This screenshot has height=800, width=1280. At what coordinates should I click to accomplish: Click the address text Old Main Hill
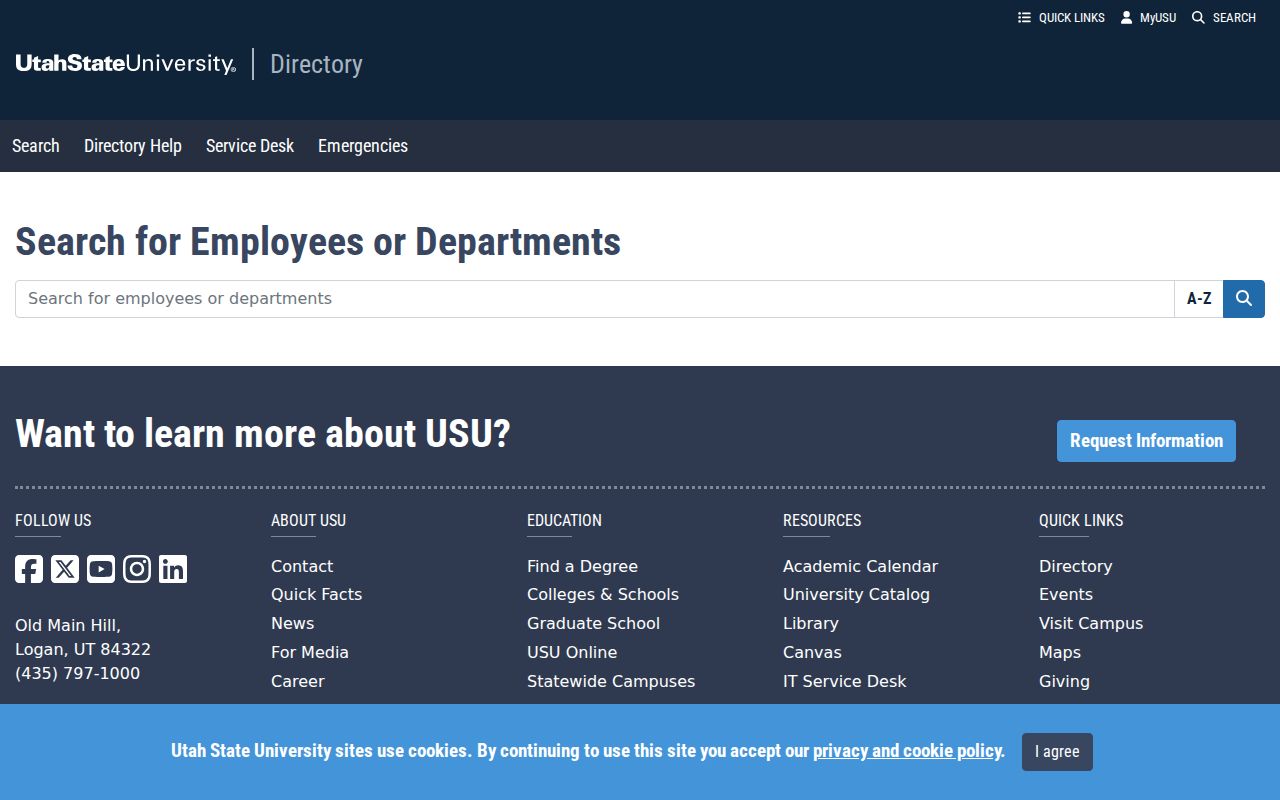pyautogui.click(x=68, y=625)
